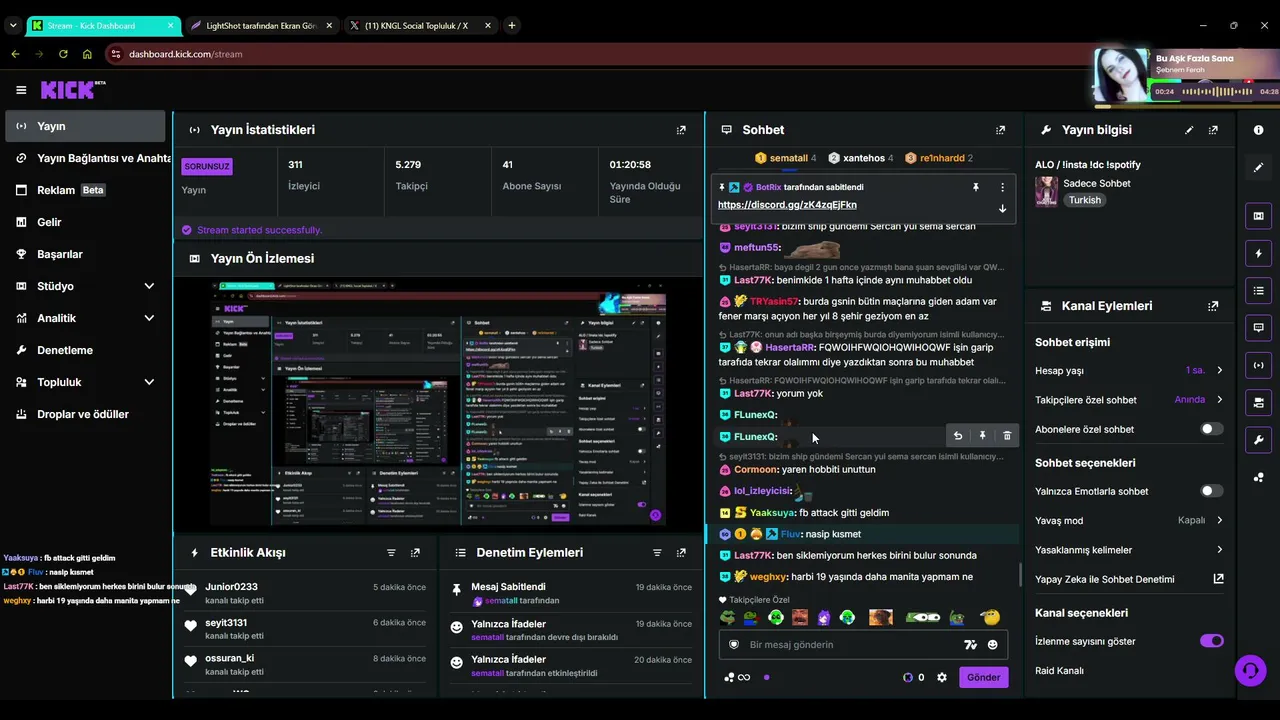1280x720 pixels.
Task: Edit stream info with pencil icon in Yayın bilgisi
Action: click(1189, 130)
